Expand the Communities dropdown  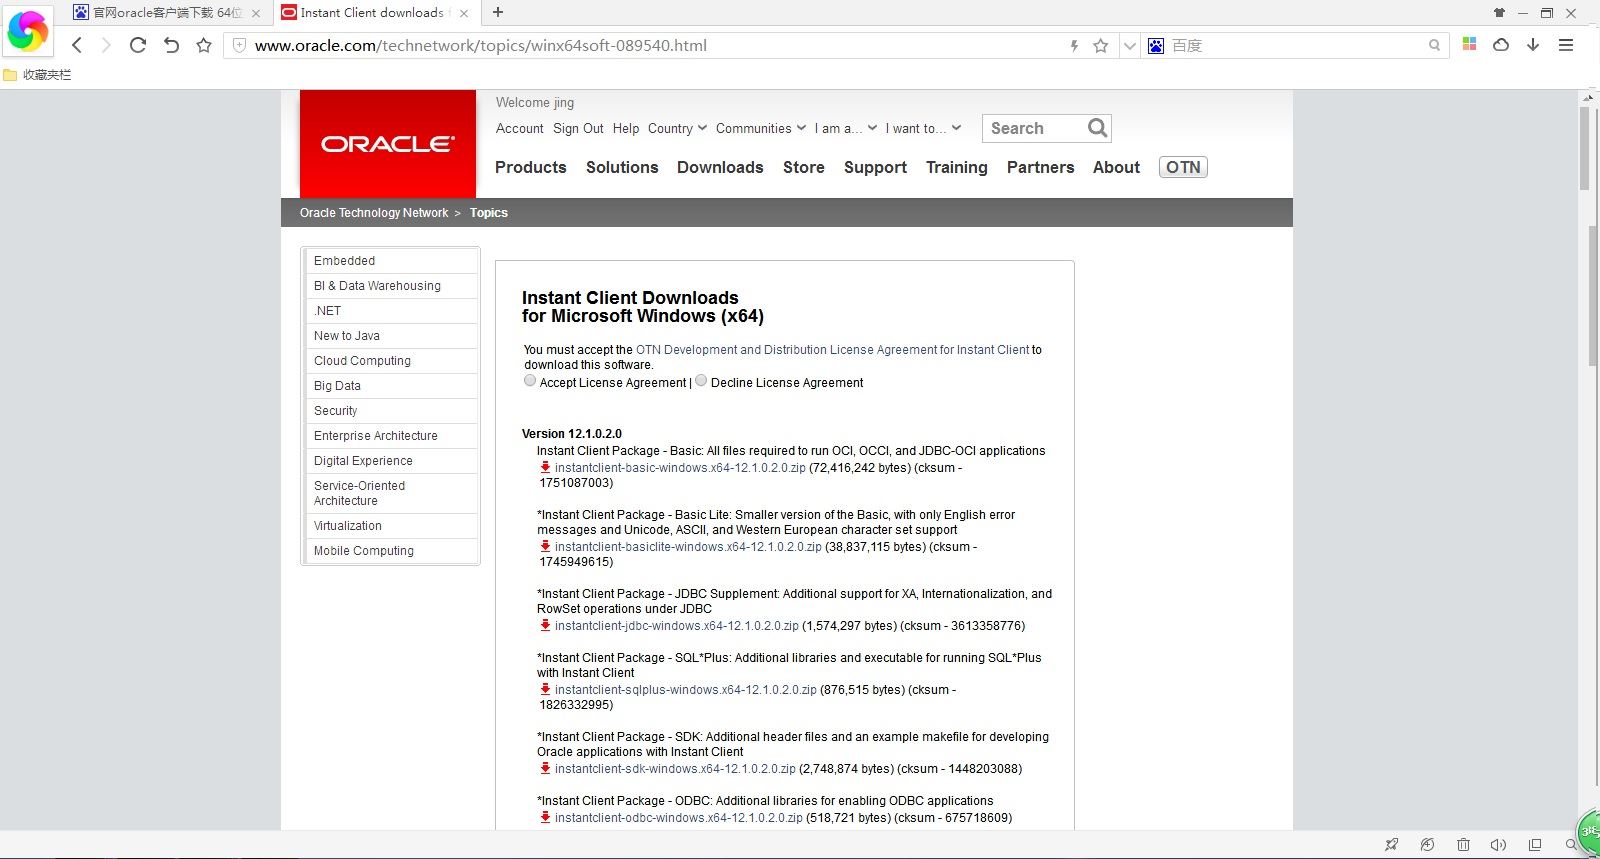(x=761, y=128)
